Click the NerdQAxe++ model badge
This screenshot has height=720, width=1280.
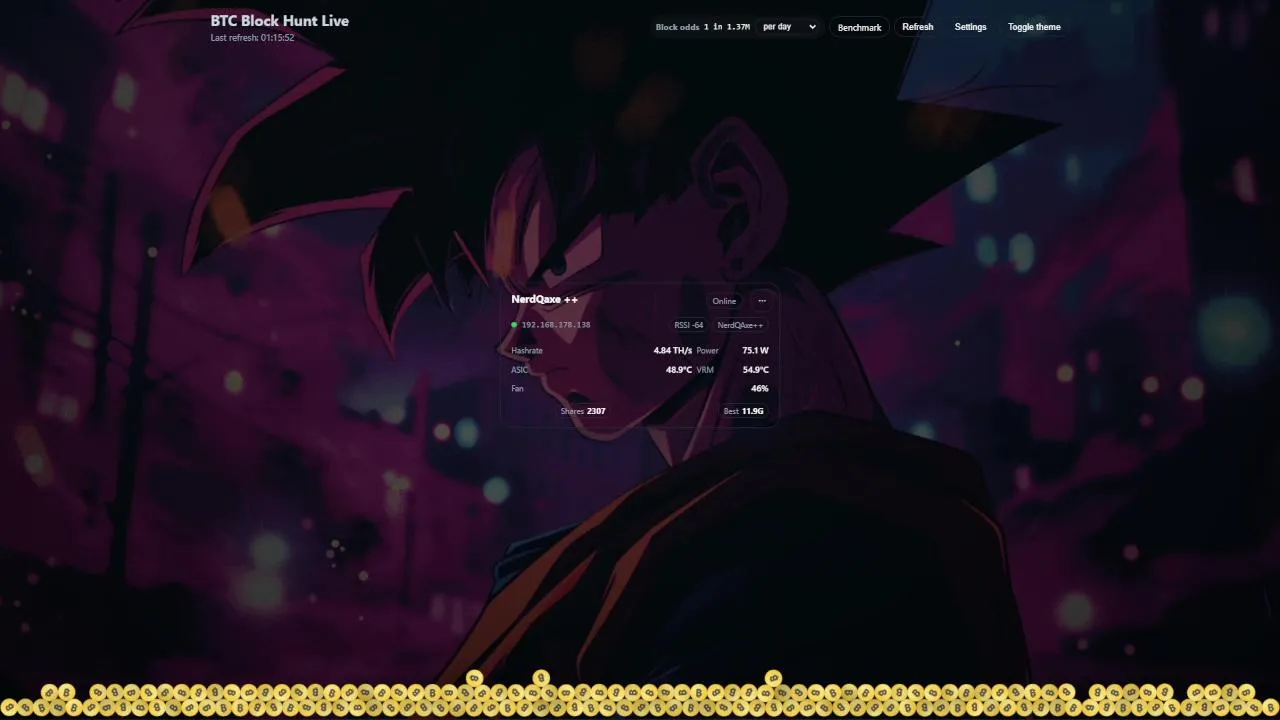coord(740,325)
